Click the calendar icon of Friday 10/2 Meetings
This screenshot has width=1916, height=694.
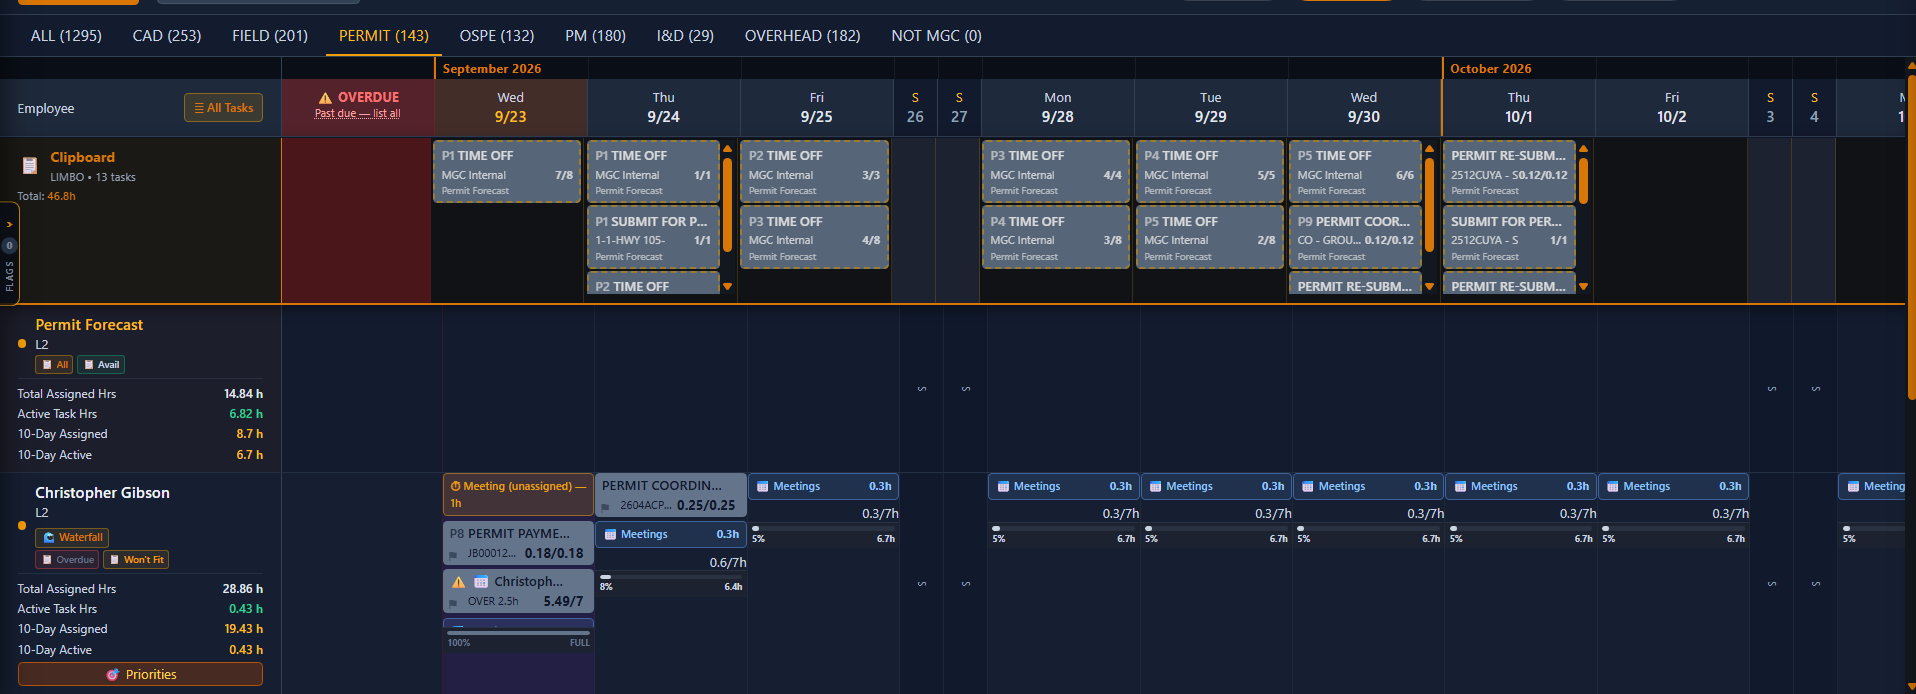point(1613,487)
